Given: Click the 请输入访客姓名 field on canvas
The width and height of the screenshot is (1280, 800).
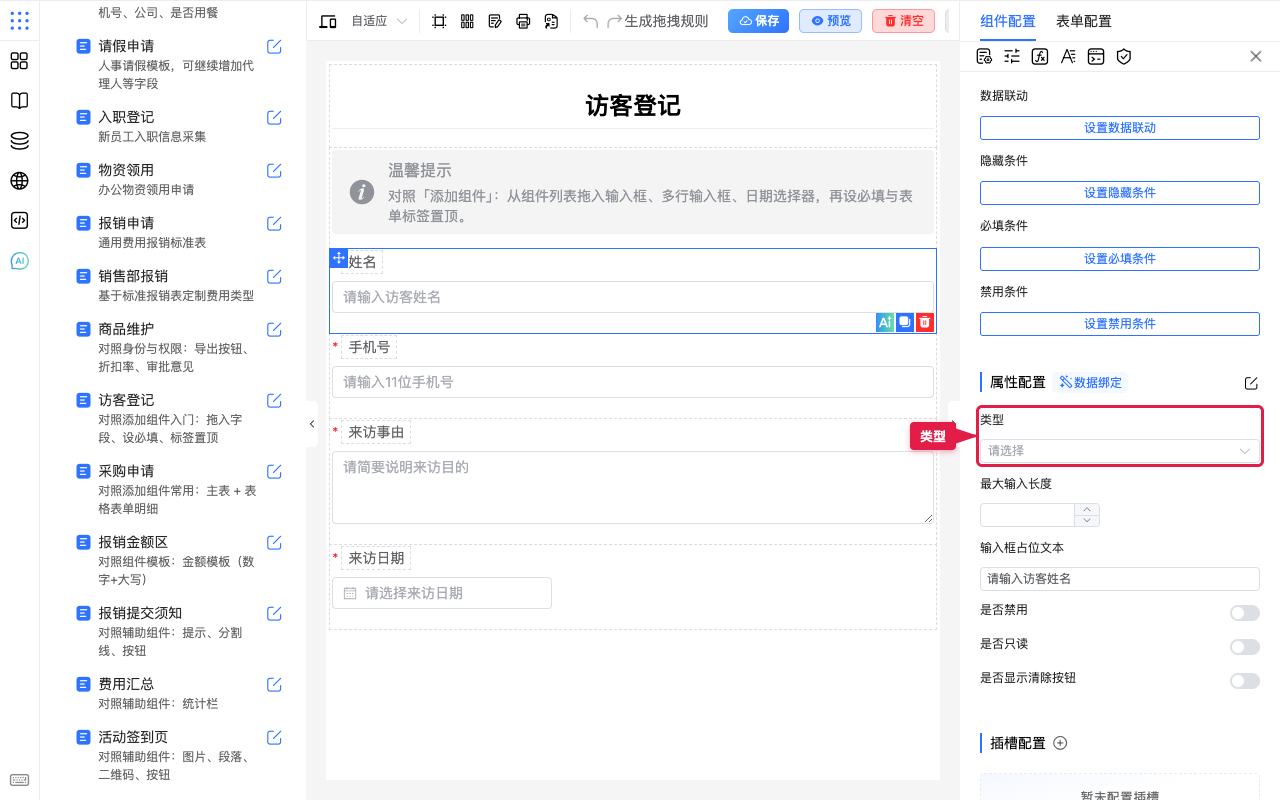Looking at the screenshot, I should pos(632,297).
